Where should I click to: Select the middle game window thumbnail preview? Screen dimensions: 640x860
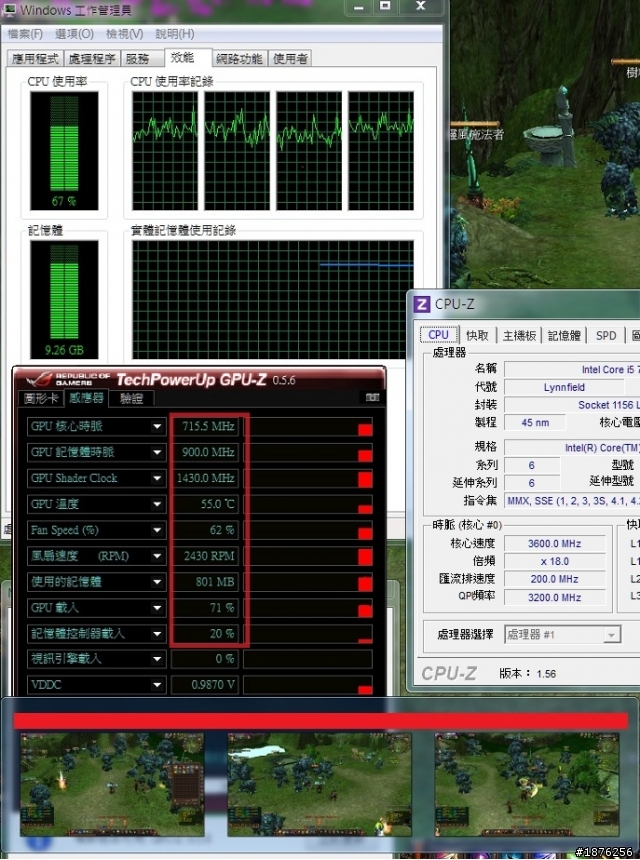320,784
